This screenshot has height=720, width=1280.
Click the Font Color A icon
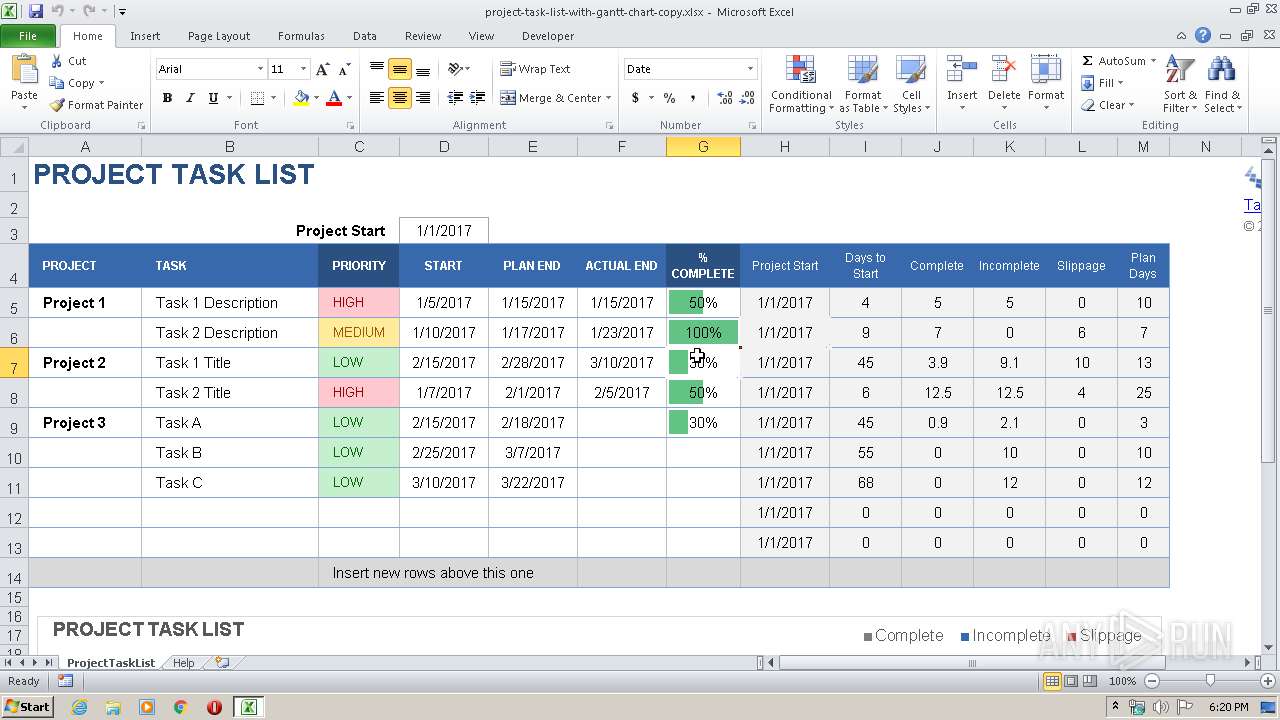point(334,98)
